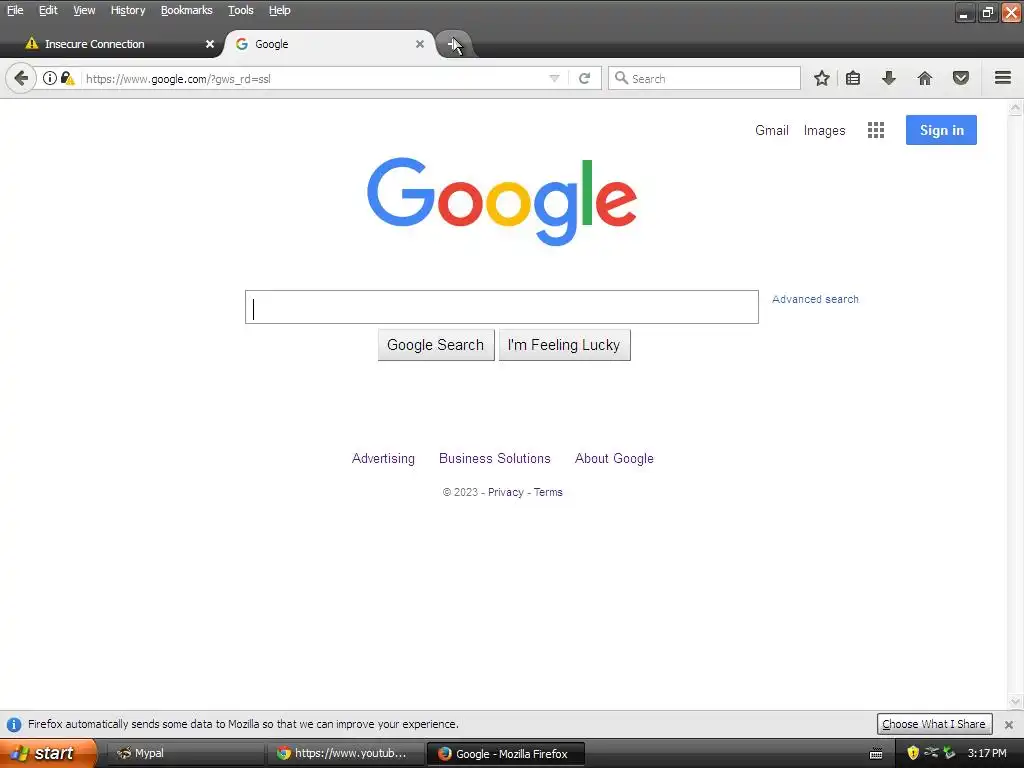The width and height of the screenshot is (1024, 768).
Task: Click the padlock warning icon in address bar
Action: pyautogui.click(x=67, y=78)
